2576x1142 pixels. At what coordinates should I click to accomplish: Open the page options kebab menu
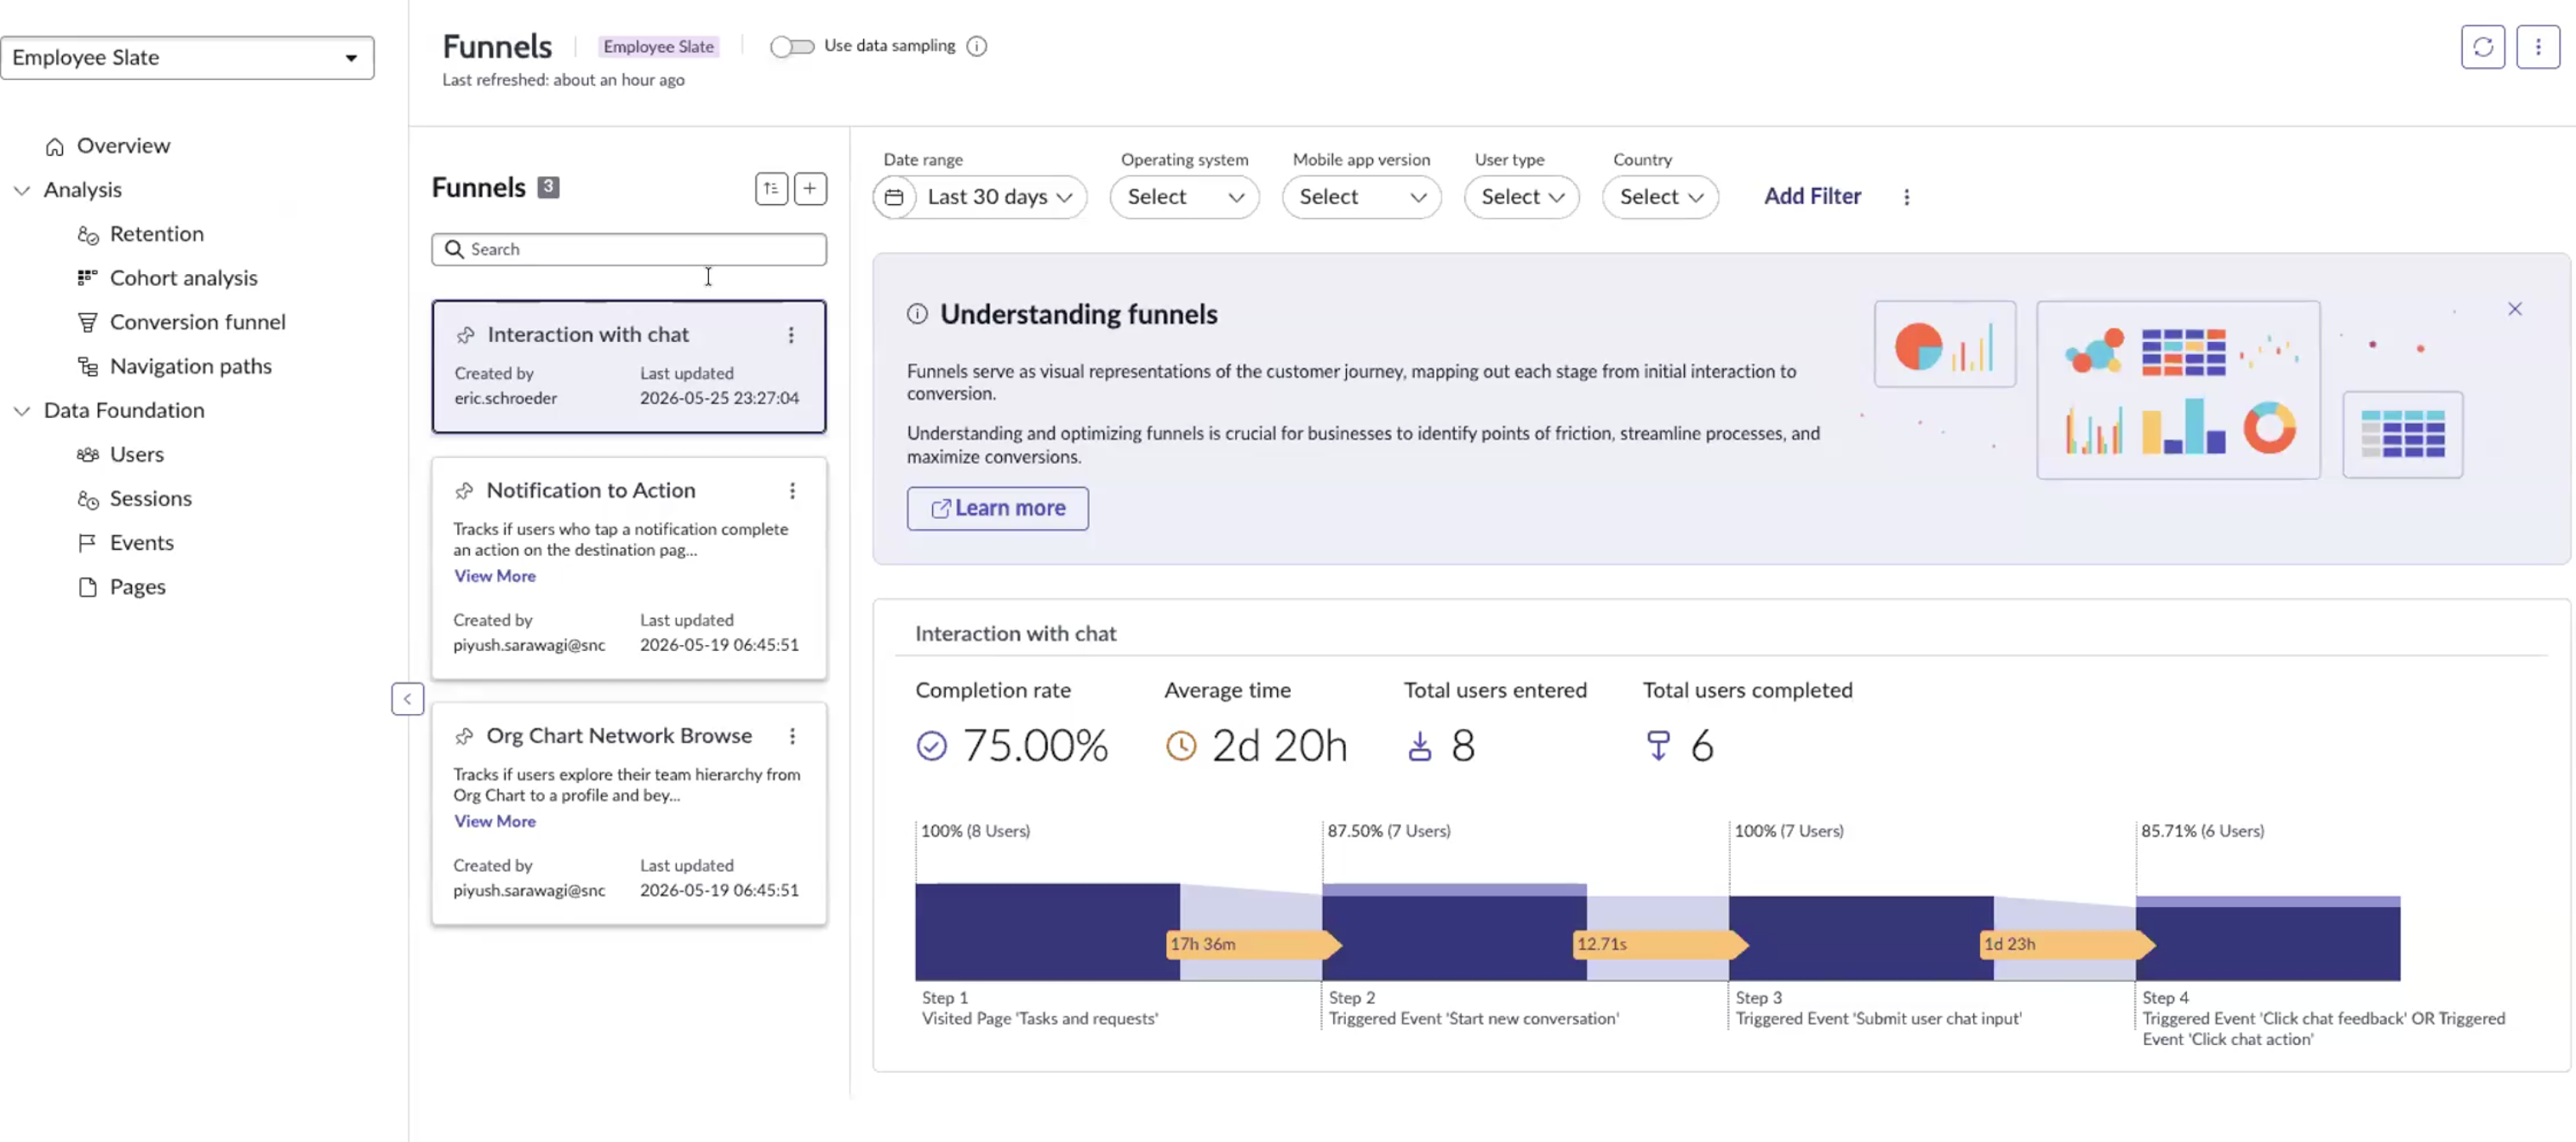[2537, 47]
